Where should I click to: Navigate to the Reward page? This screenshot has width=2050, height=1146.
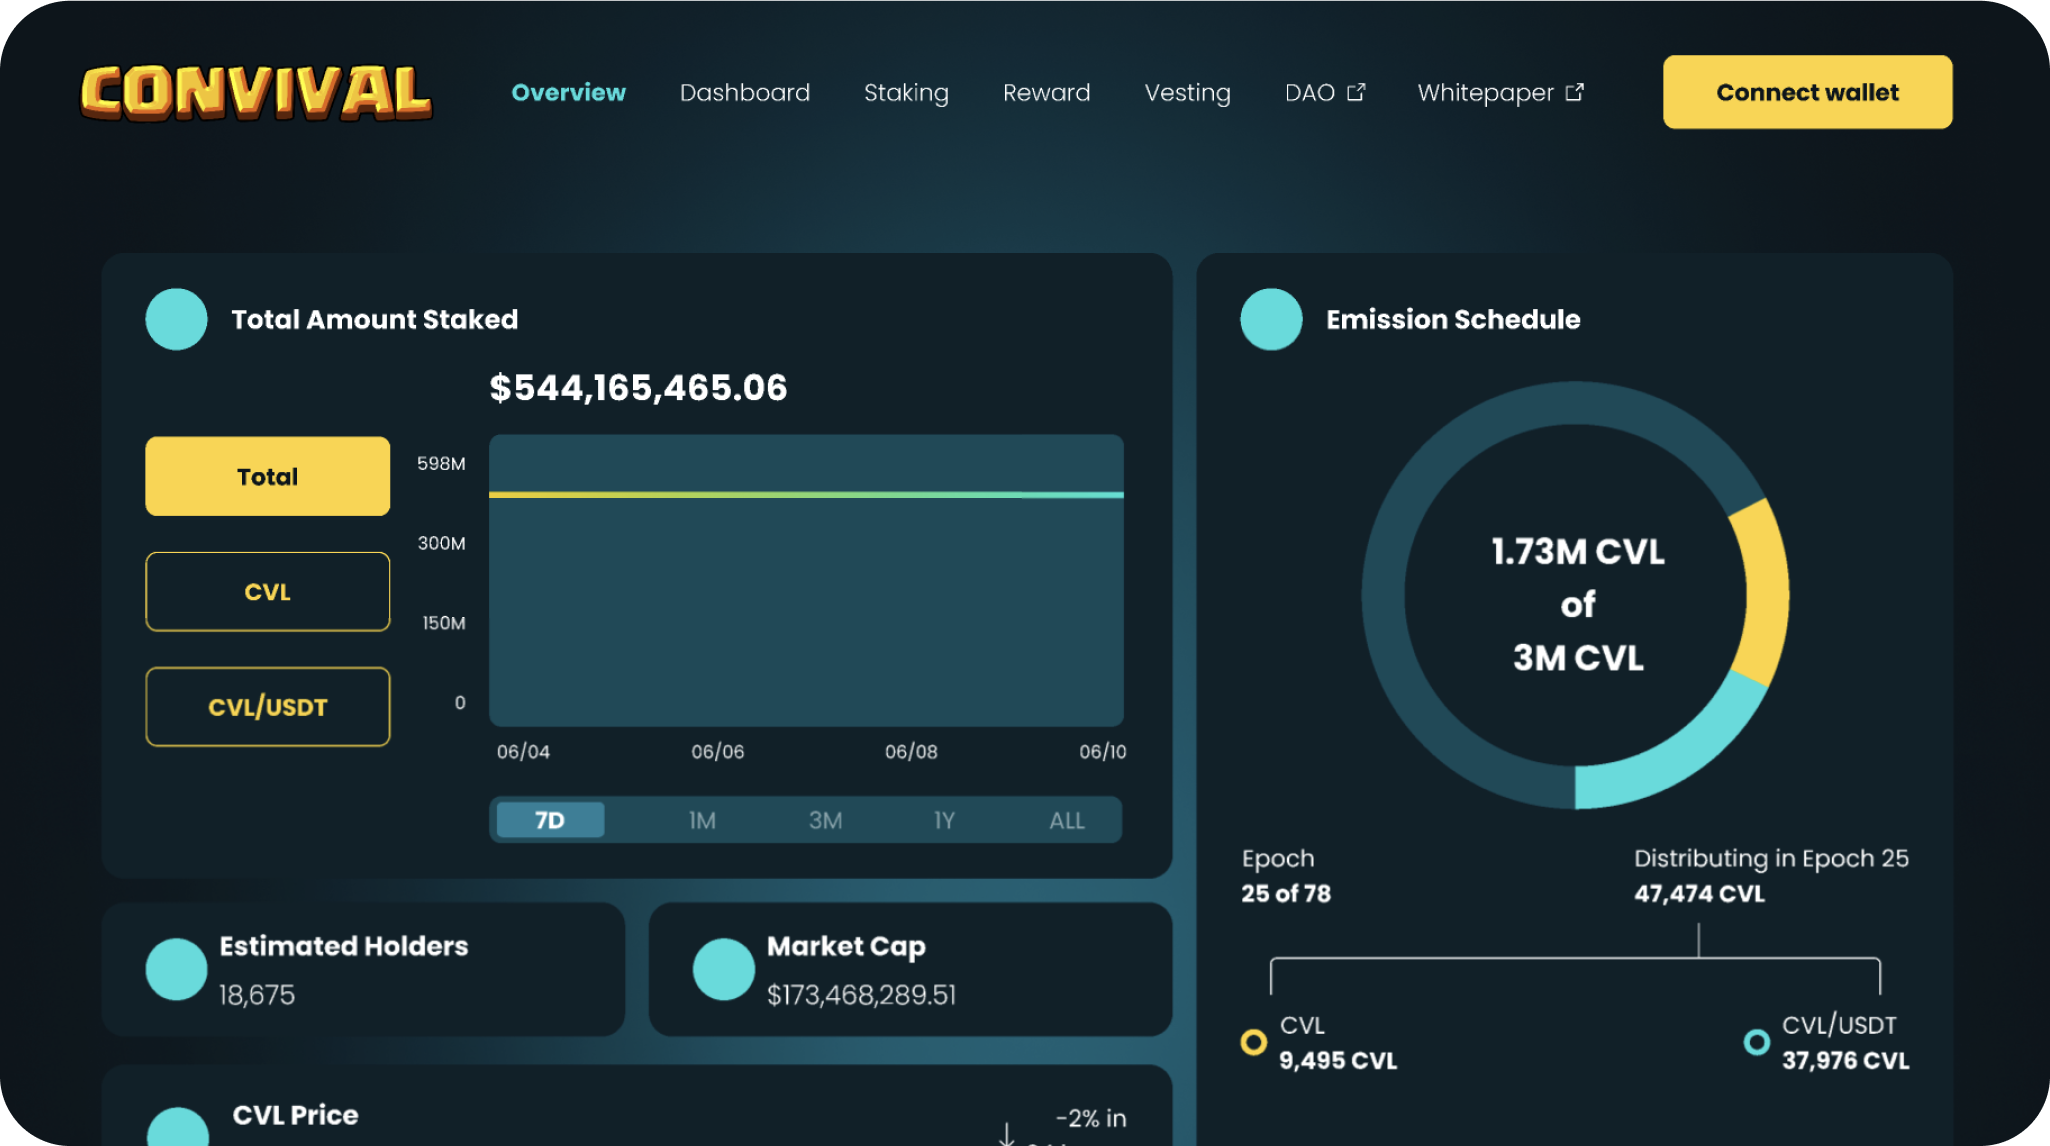tap(1046, 92)
